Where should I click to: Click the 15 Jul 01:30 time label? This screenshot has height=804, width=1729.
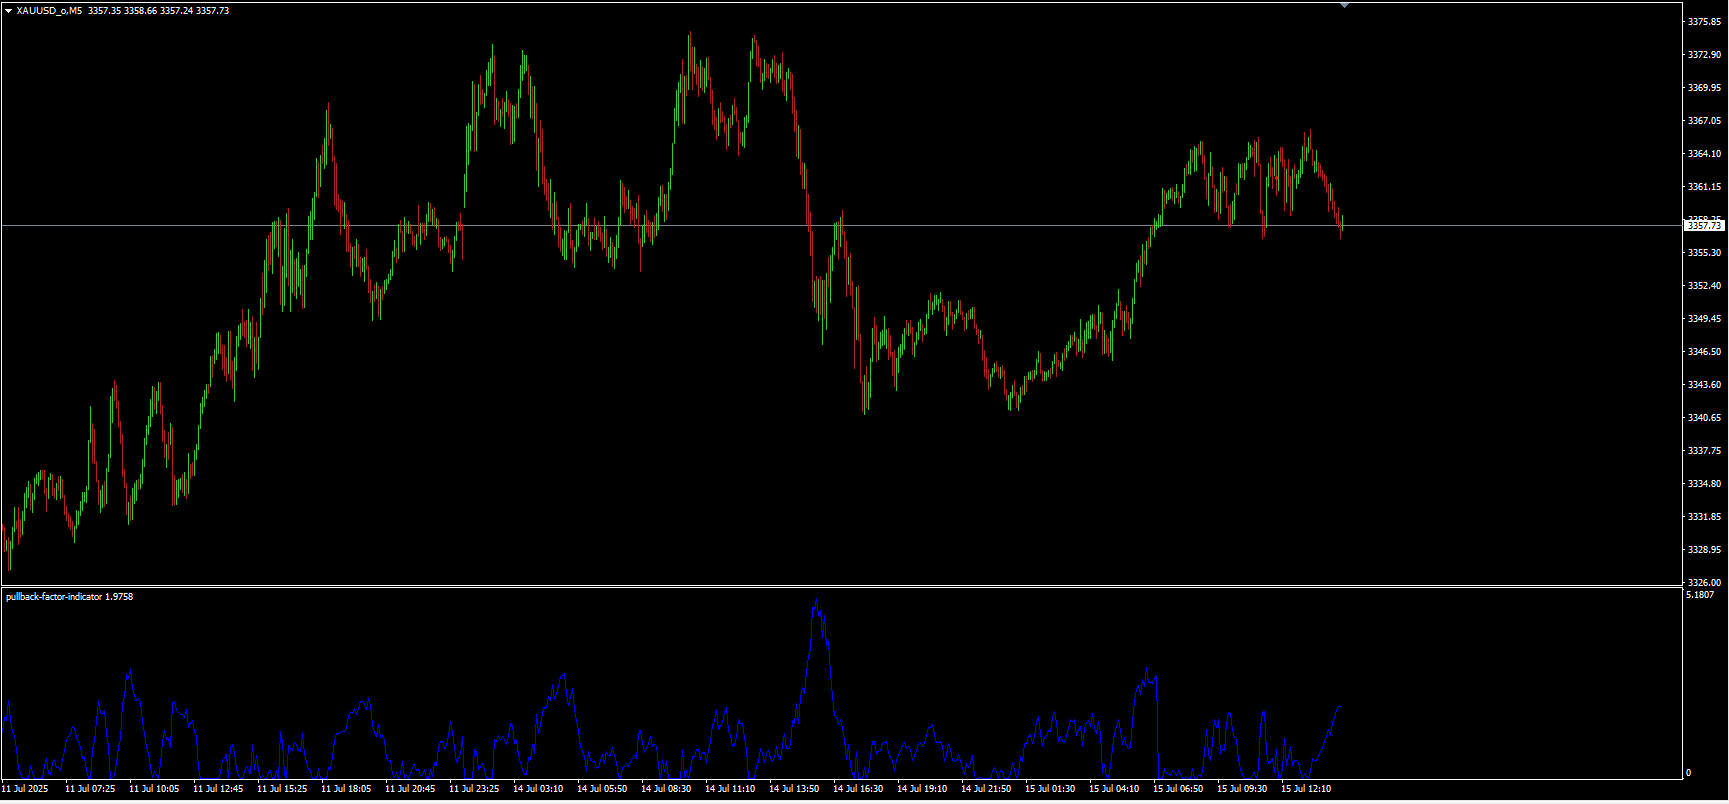[1050, 789]
